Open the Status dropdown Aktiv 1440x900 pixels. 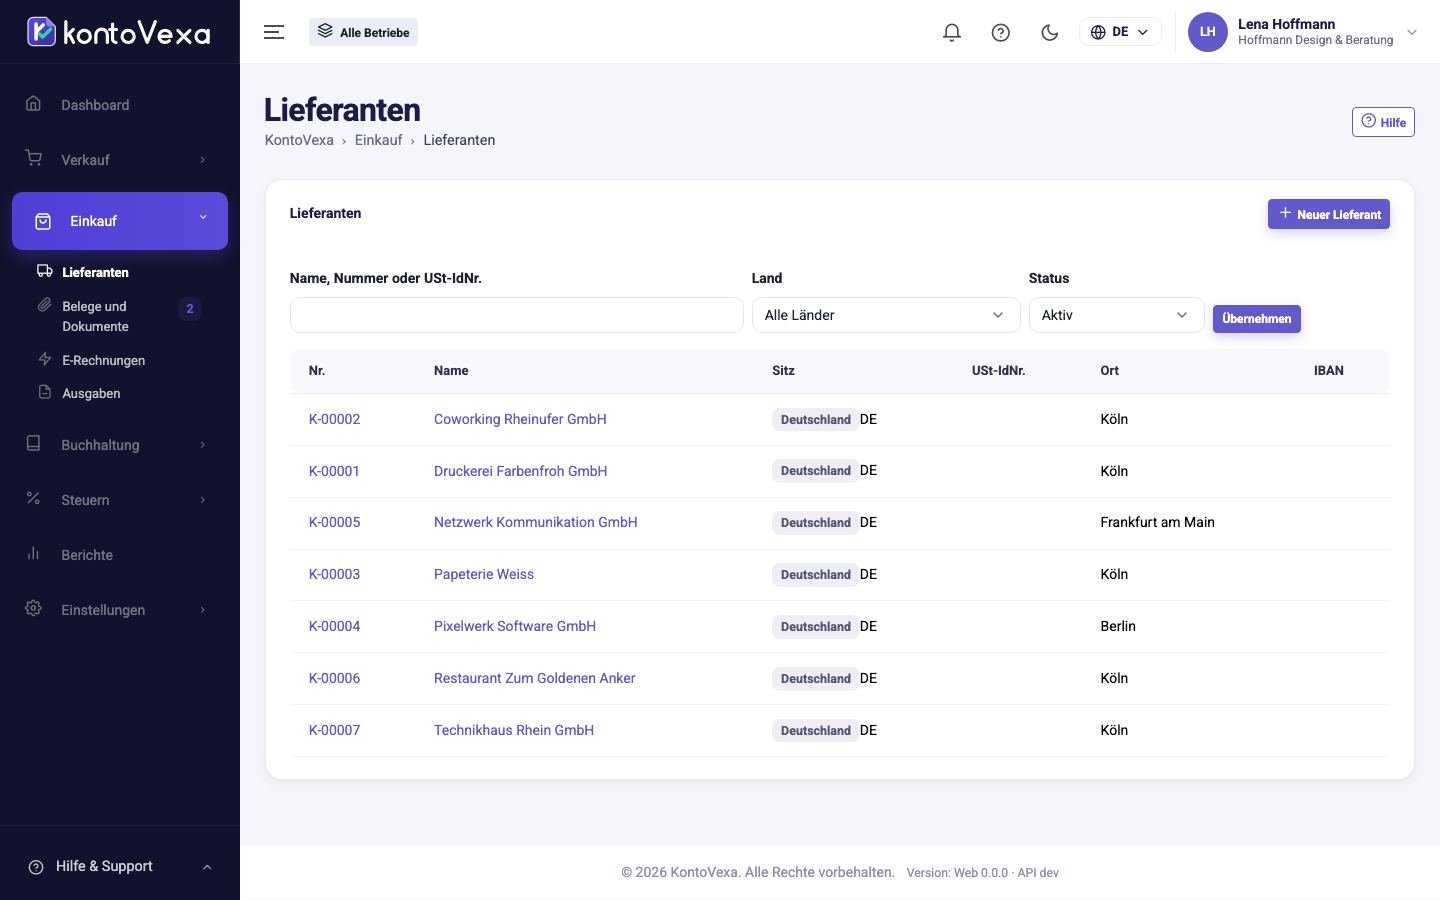click(1116, 315)
